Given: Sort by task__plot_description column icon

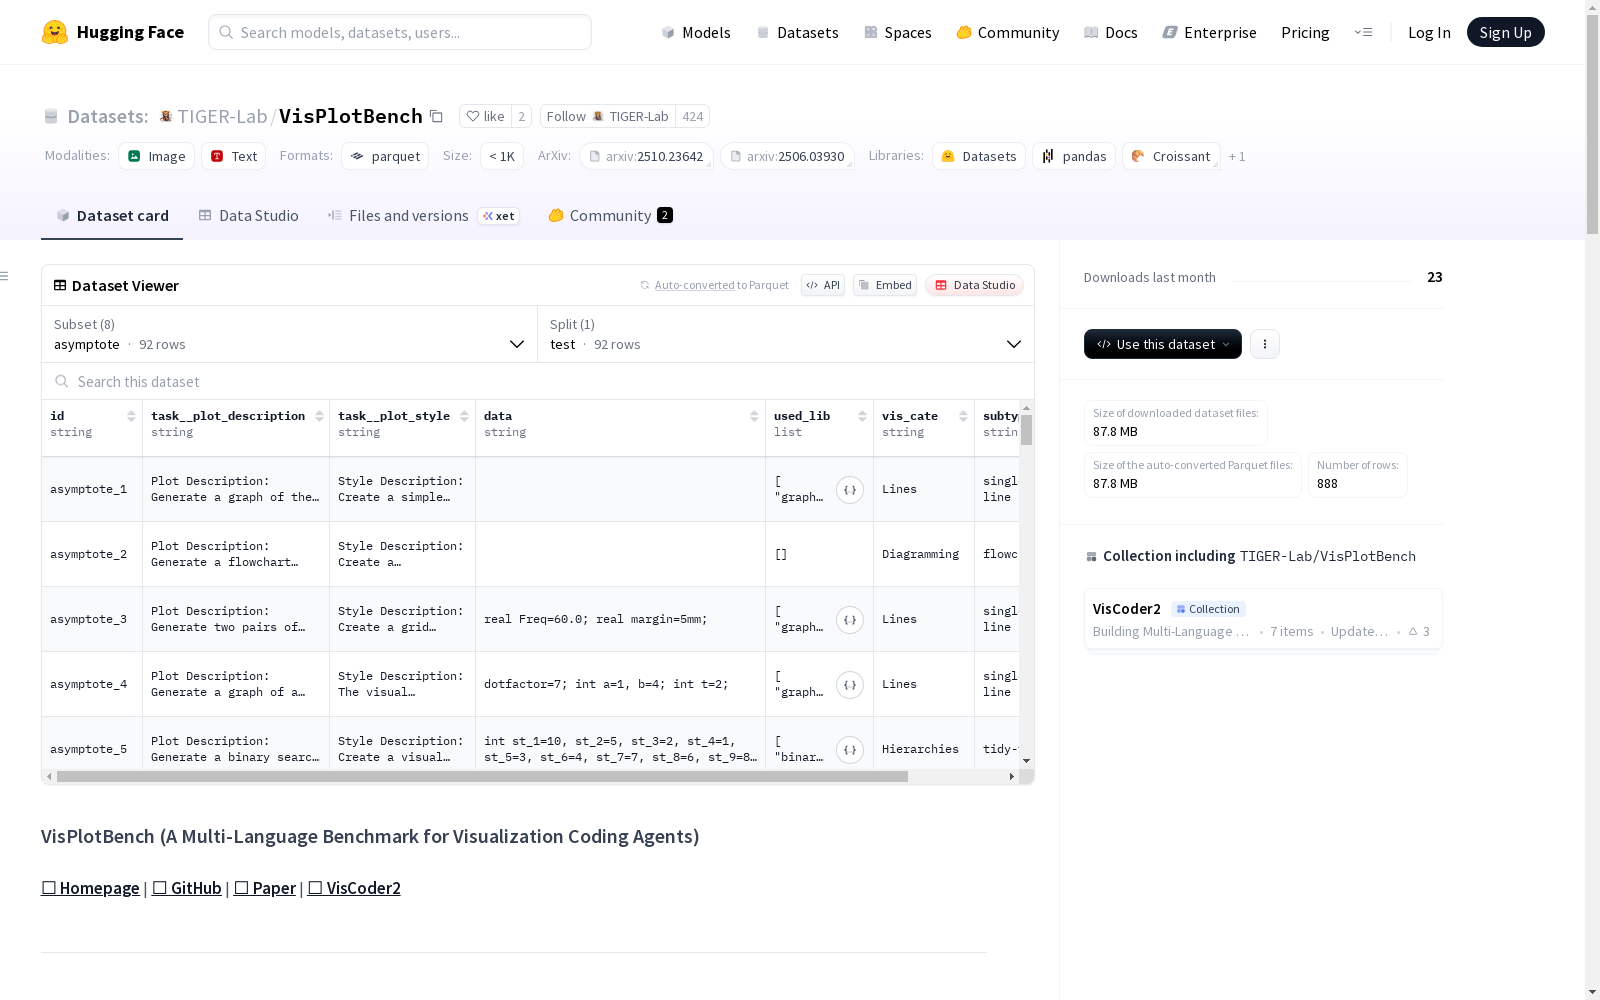Looking at the screenshot, I should coord(319,416).
